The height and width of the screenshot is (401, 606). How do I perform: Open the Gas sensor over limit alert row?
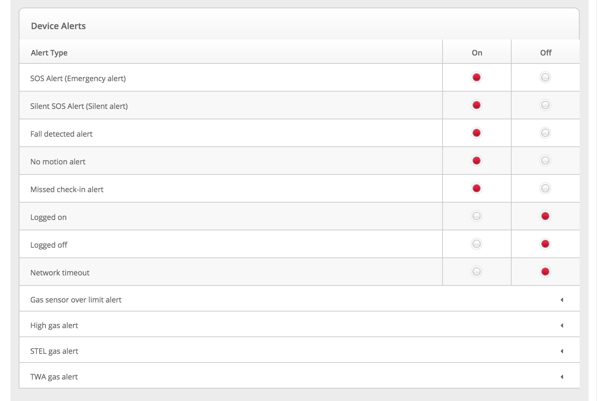pyautogui.click(x=300, y=299)
